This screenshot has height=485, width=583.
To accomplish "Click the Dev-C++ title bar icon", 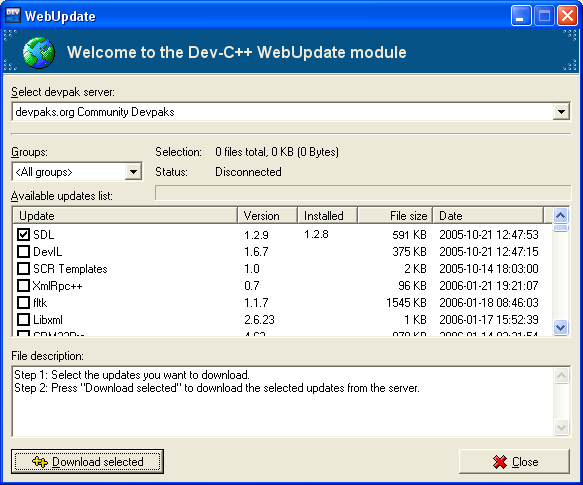I will pos(13,16).
